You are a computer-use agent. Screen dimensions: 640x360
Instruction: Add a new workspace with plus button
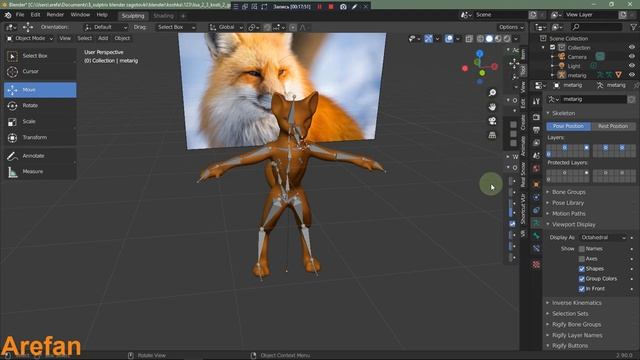(183, 16)
